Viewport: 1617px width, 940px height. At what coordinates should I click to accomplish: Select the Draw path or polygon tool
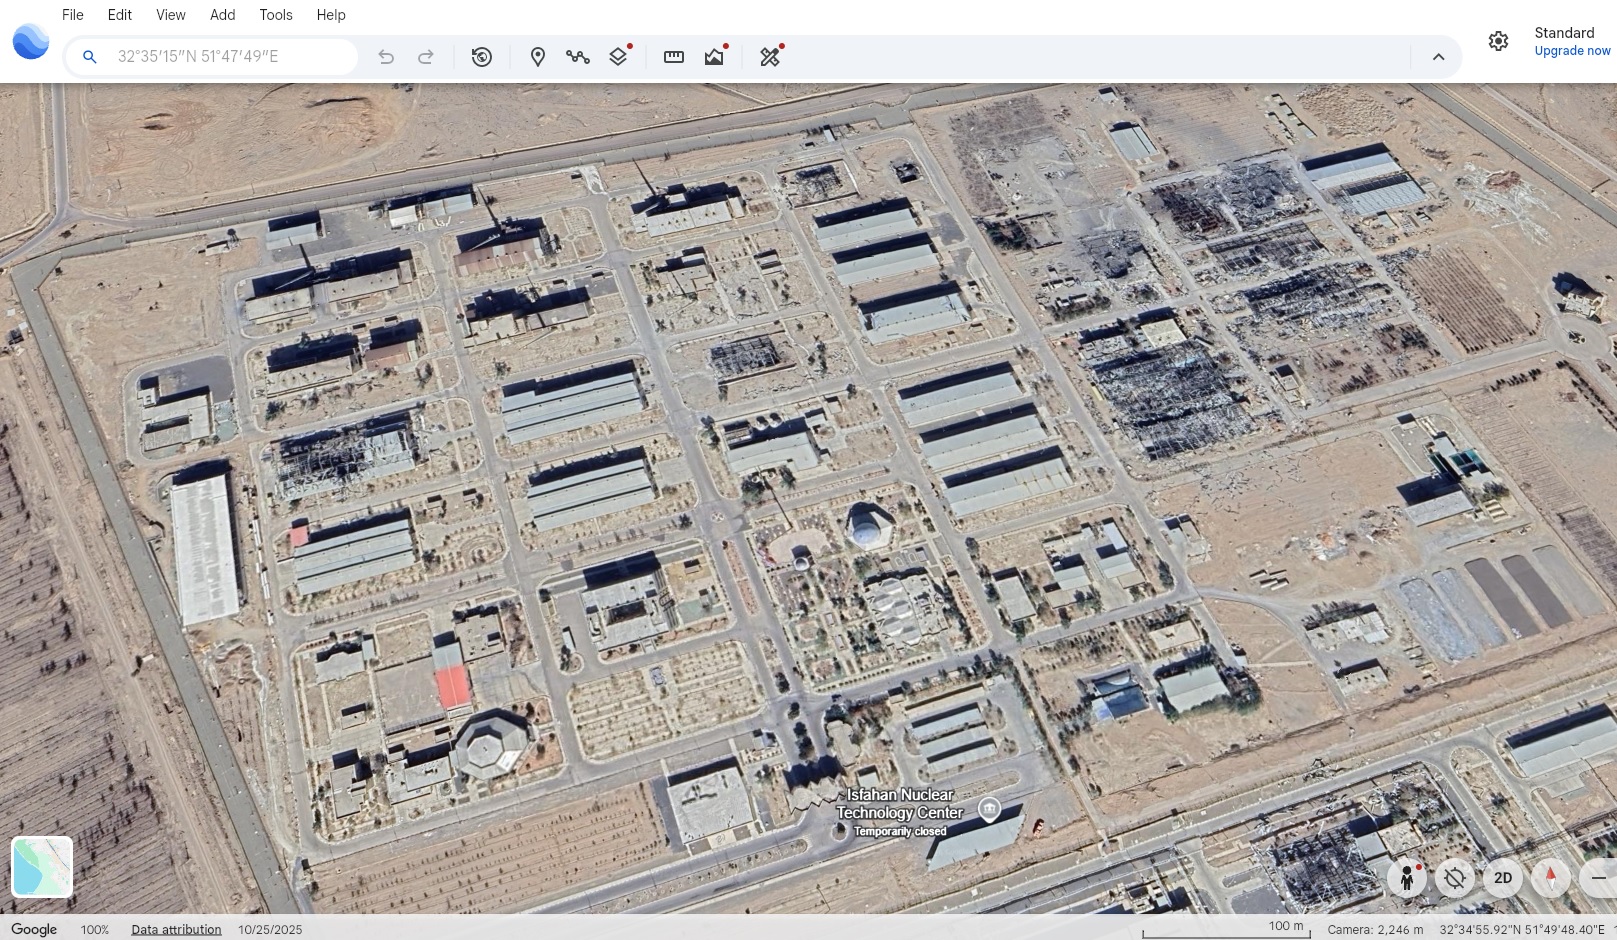pos(578,57)
